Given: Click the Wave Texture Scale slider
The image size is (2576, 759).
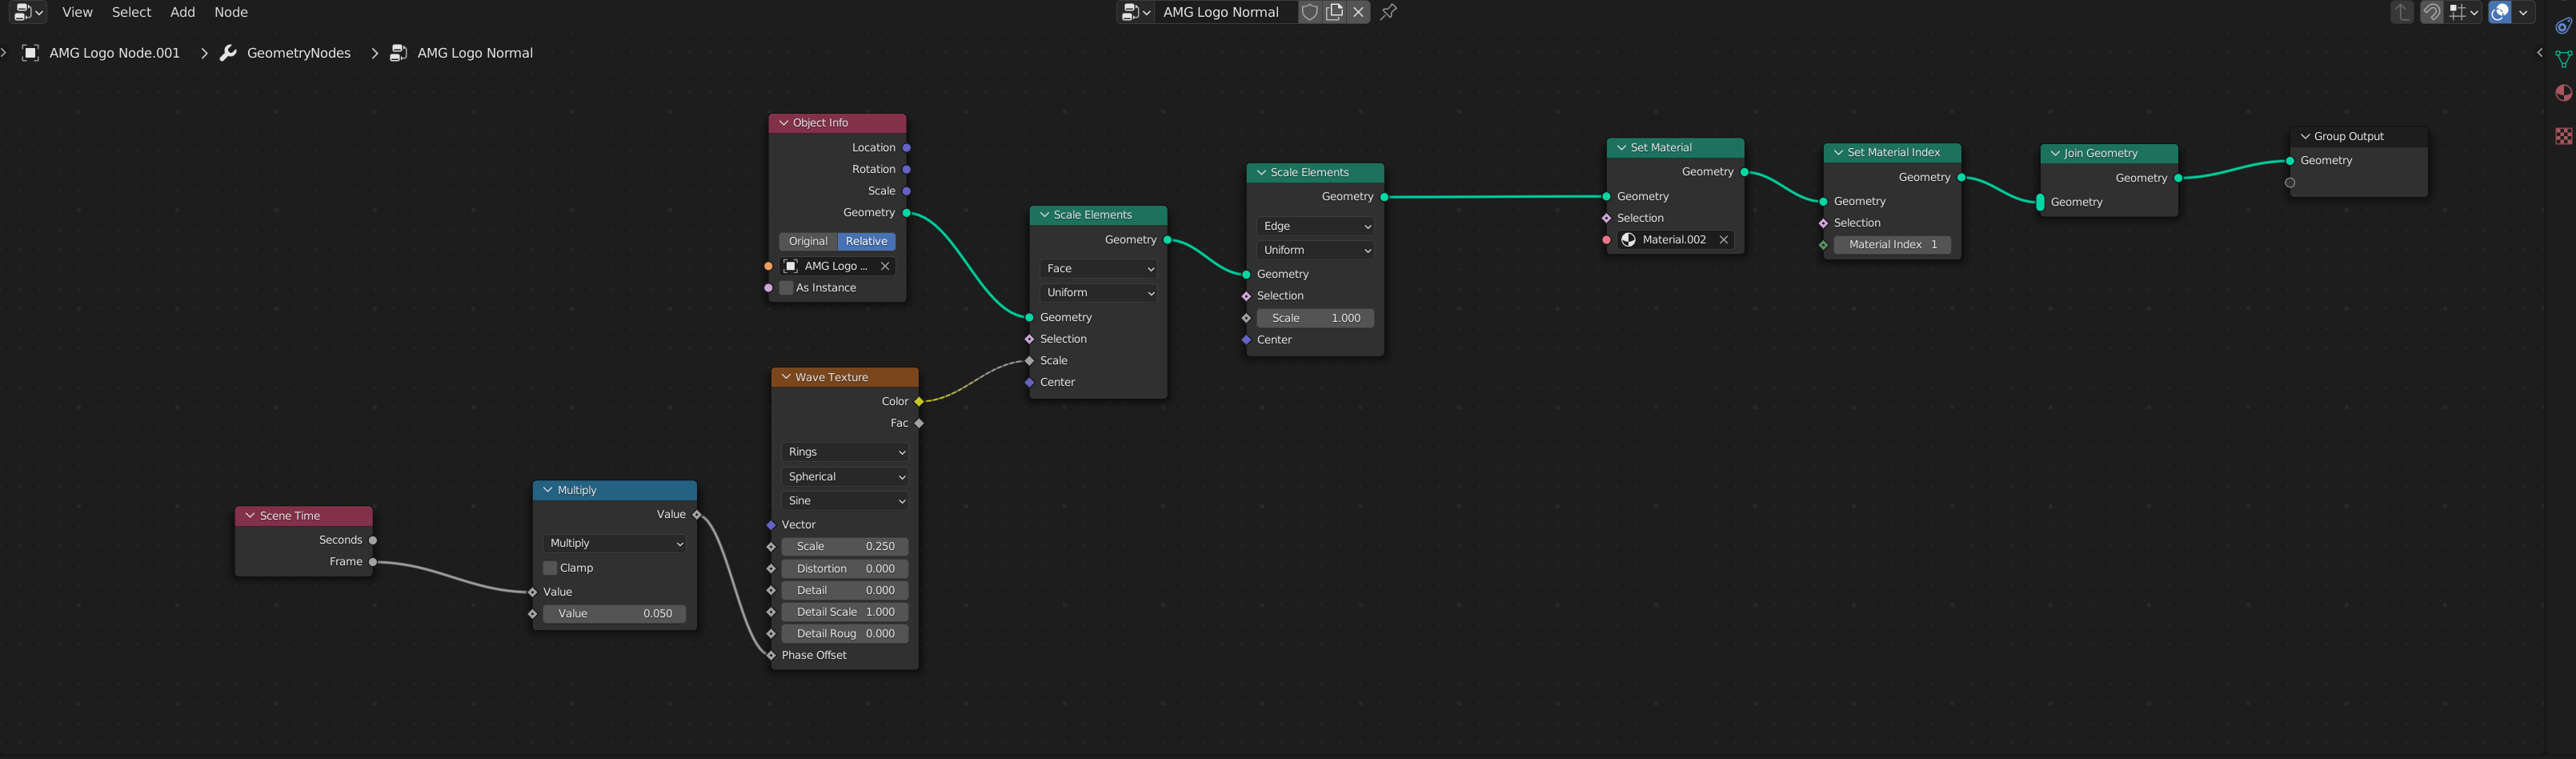Looking at the screenshot, I should [845, 546].
